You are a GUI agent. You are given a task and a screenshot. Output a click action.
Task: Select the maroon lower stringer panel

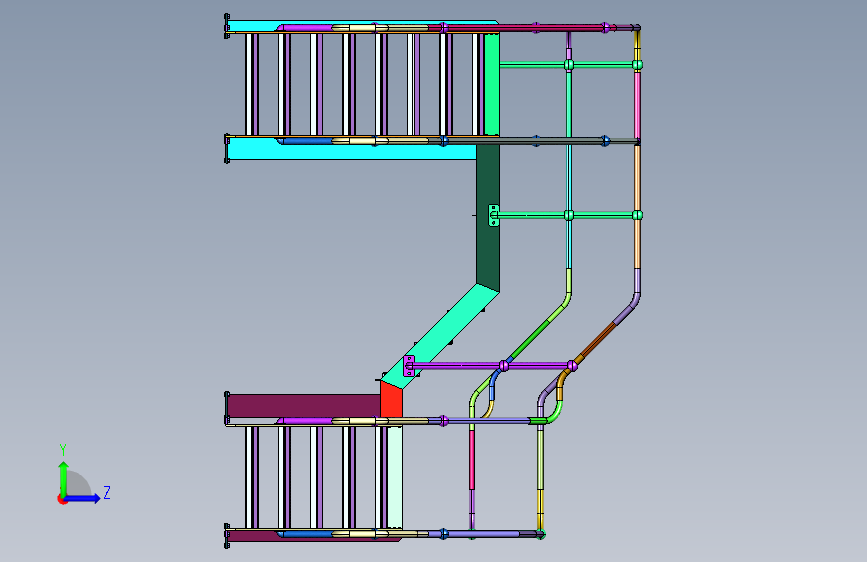[x=304, y=406]
